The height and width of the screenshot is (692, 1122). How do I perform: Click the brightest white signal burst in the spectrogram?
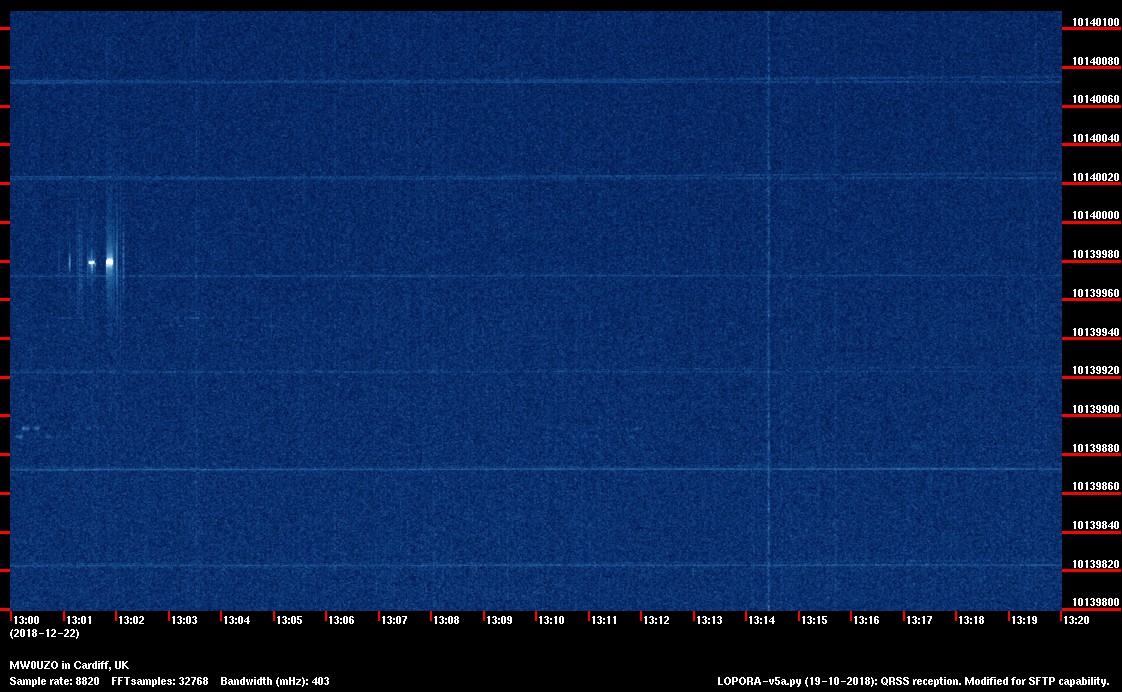pyautogui.click(x=109, y=262)
